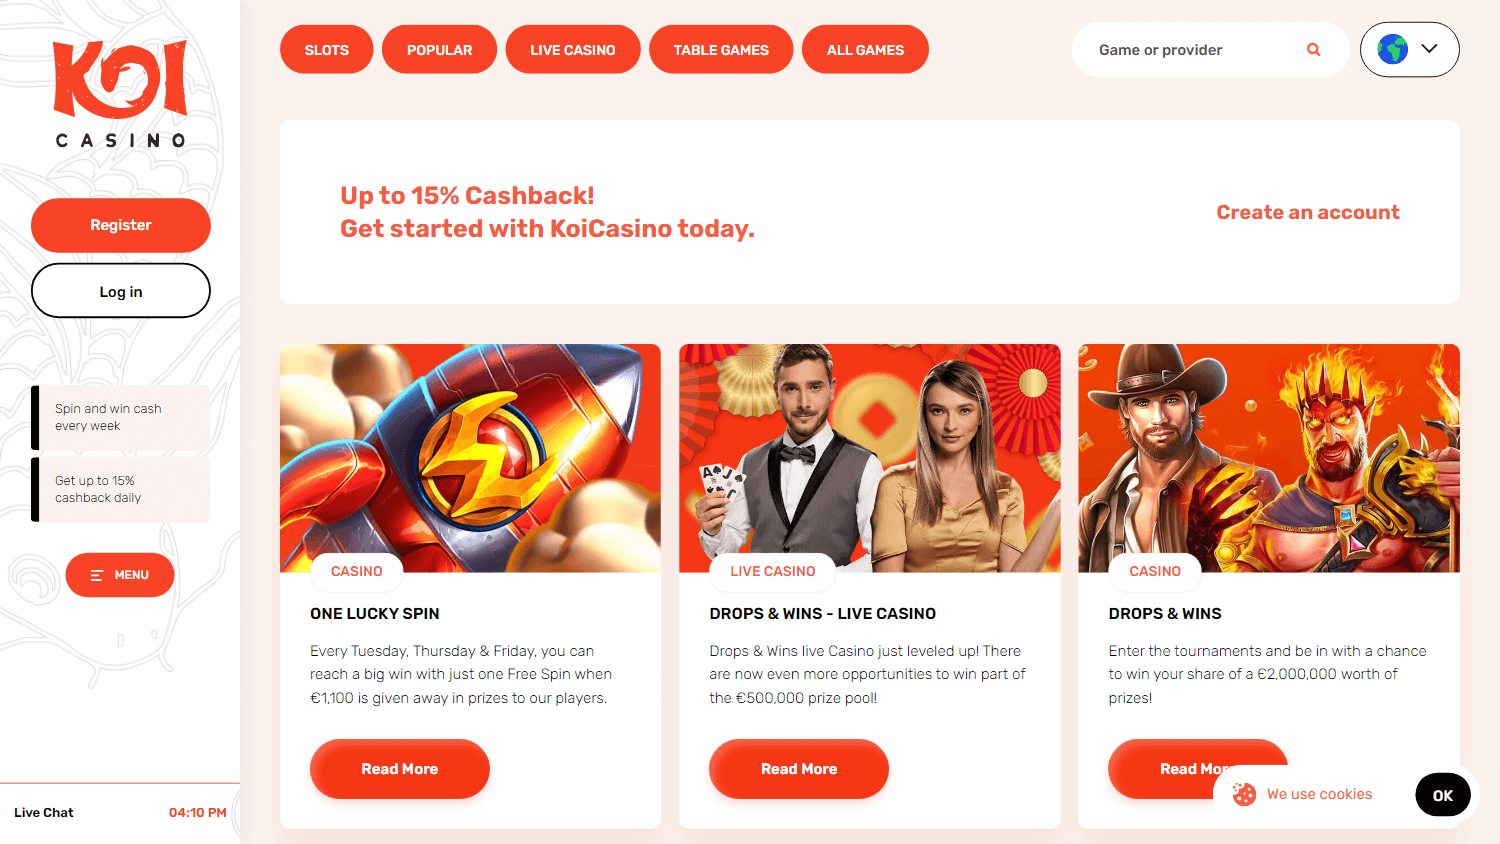The height and width of the screenshot is (844, 1500).
Task: Show ALL GAMES
Action: [865, 50]
